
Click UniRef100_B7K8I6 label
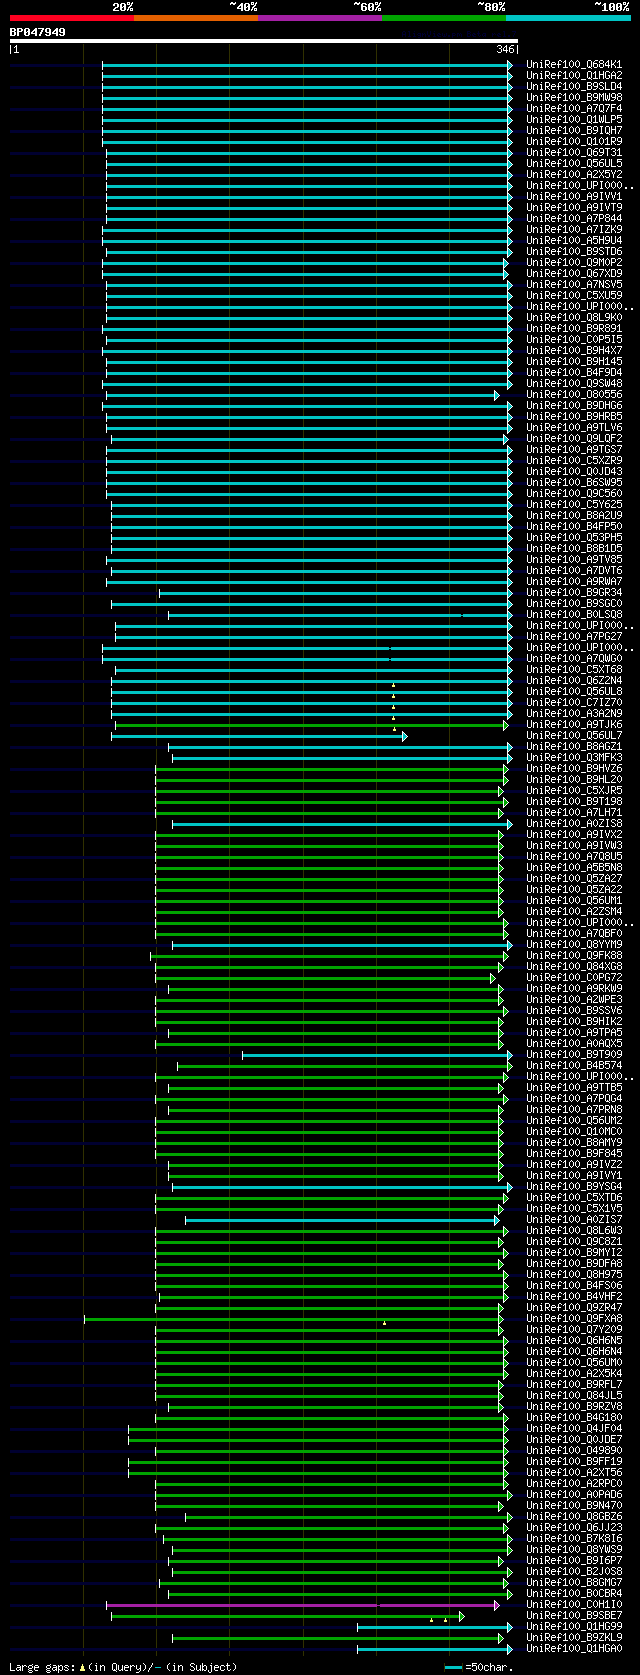574,1538
